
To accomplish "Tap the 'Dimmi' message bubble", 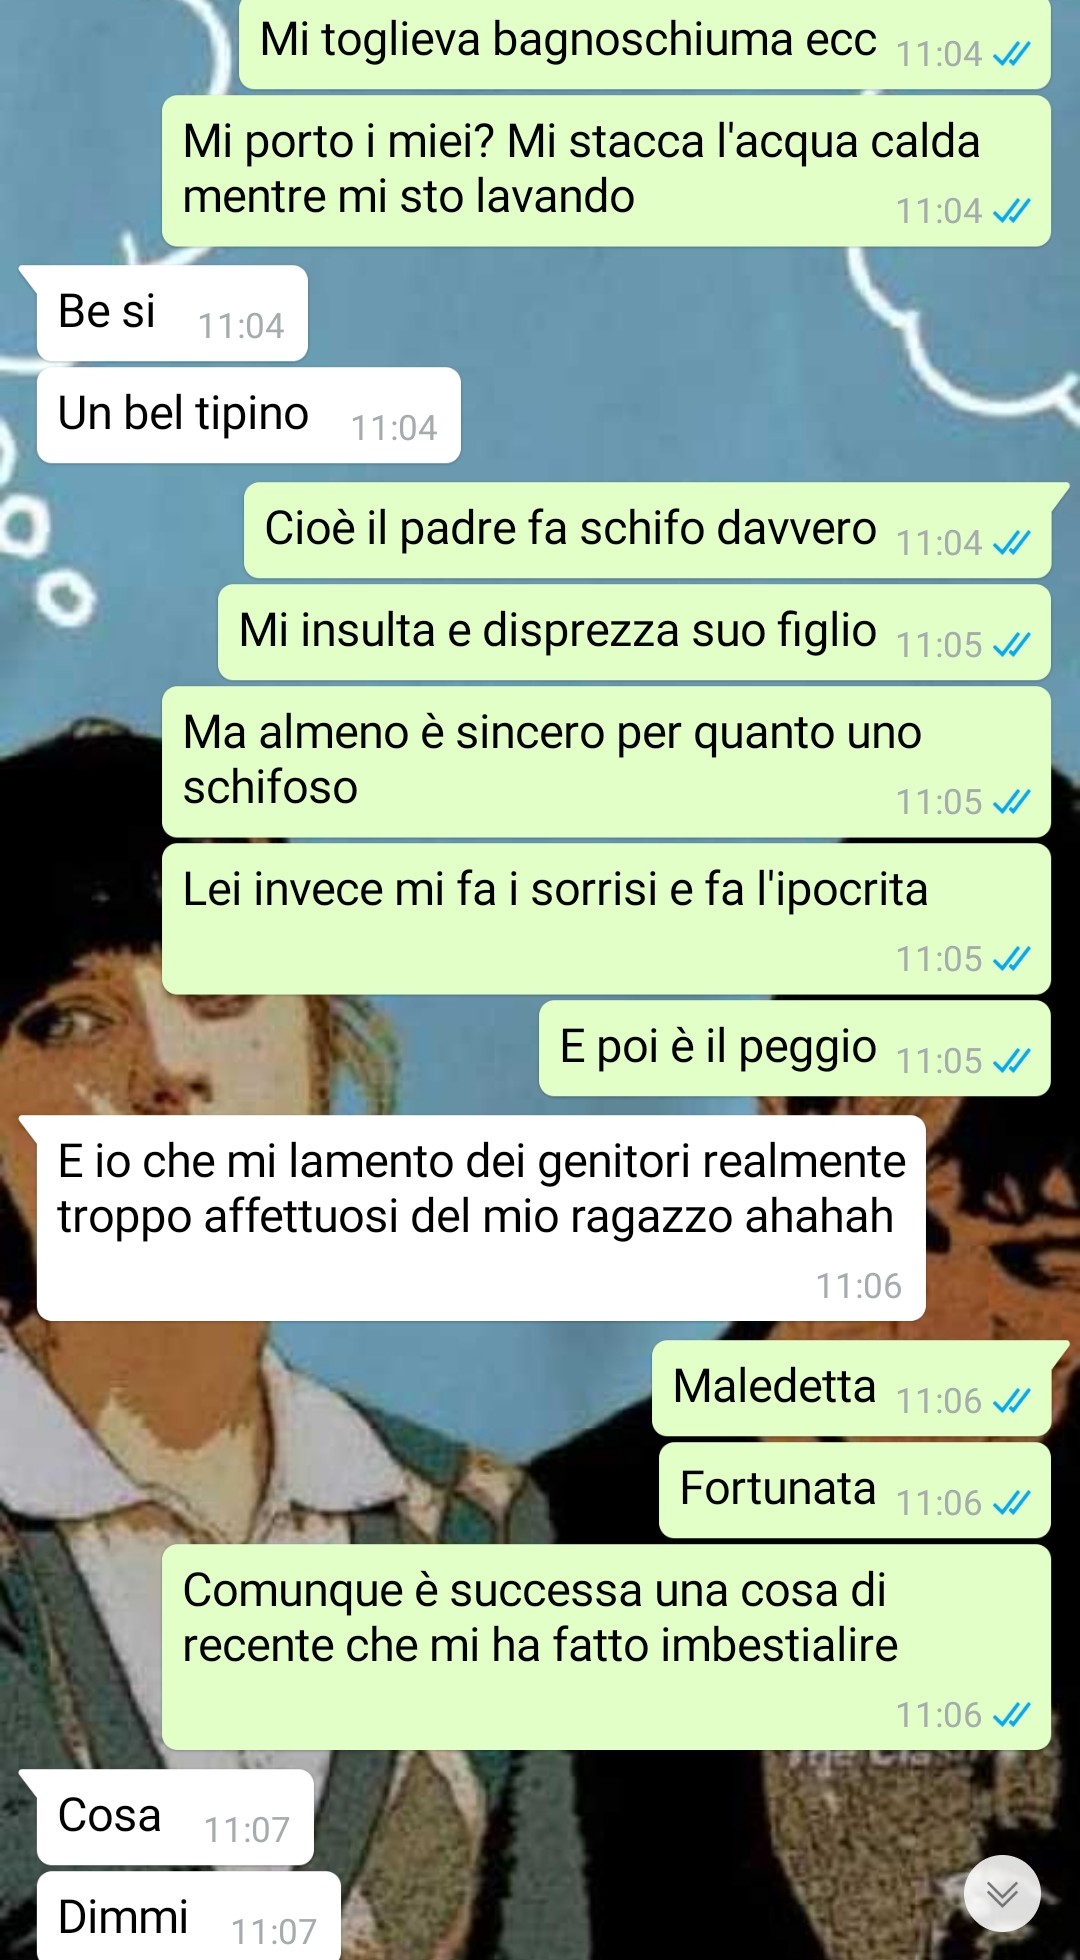I will click(x=189, y=1917).
